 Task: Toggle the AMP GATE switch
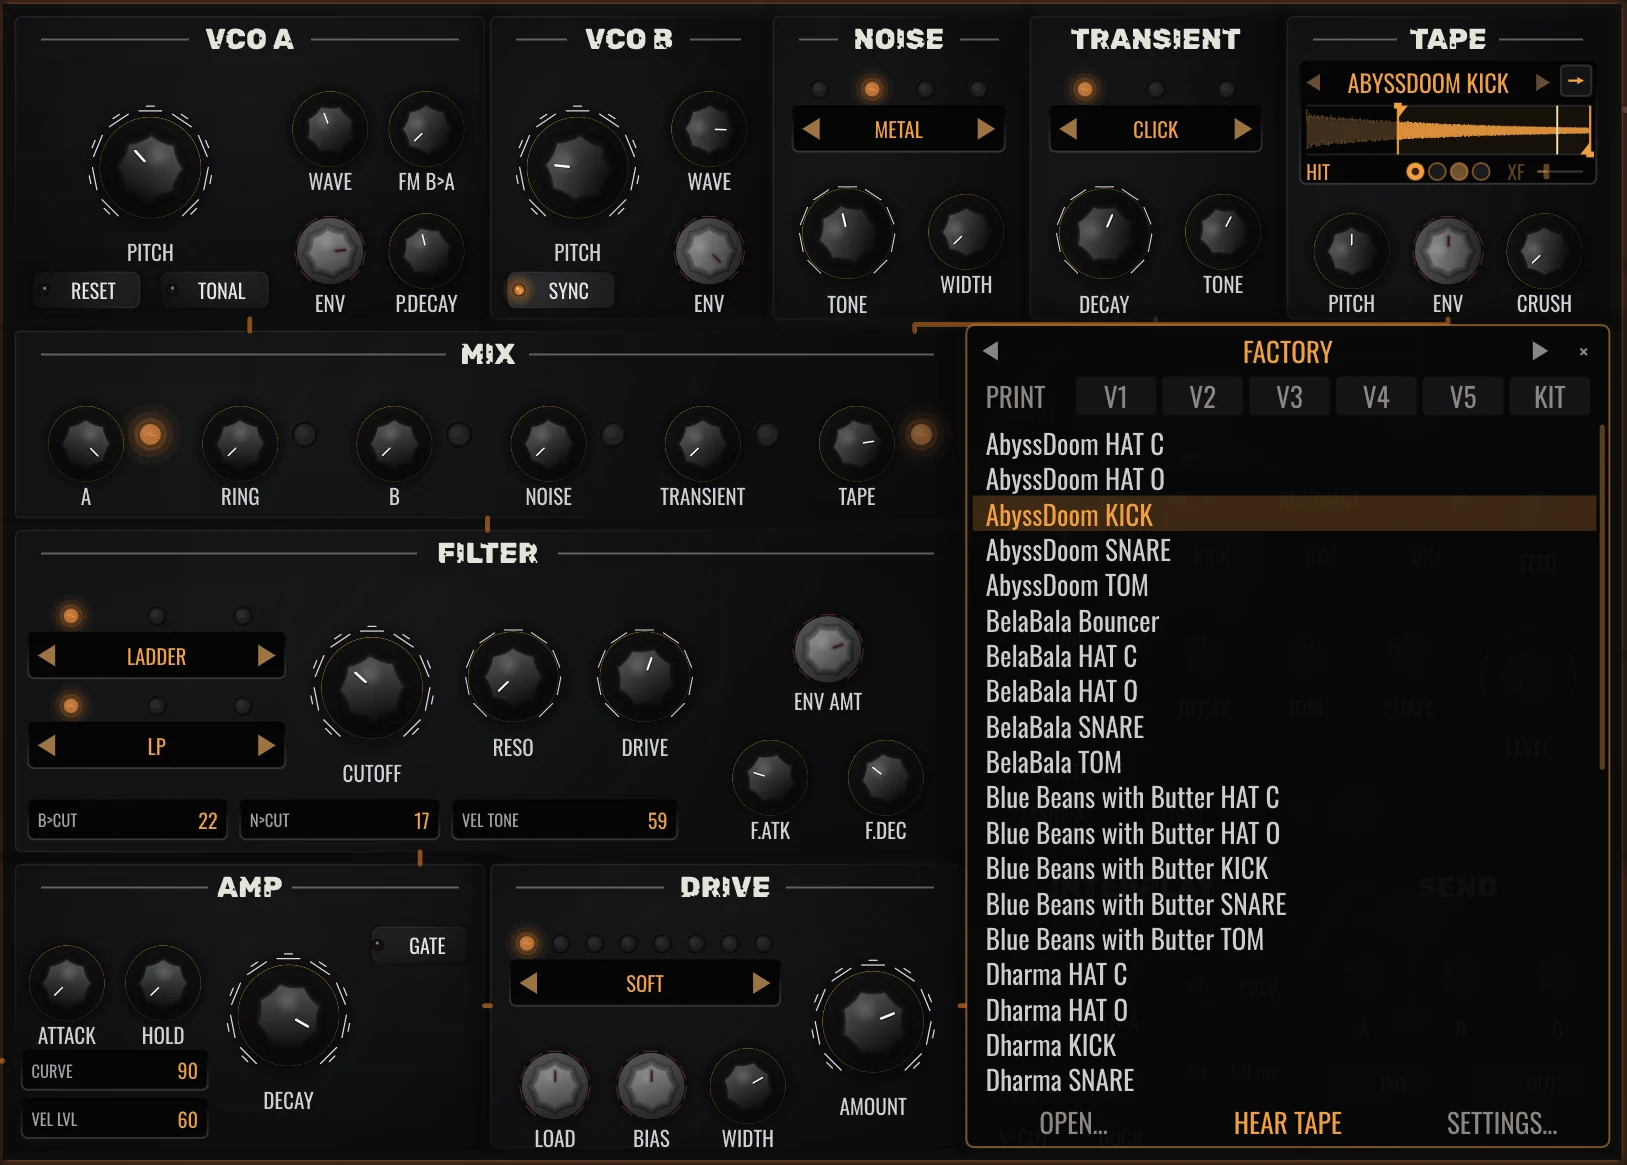click(419, 945)
